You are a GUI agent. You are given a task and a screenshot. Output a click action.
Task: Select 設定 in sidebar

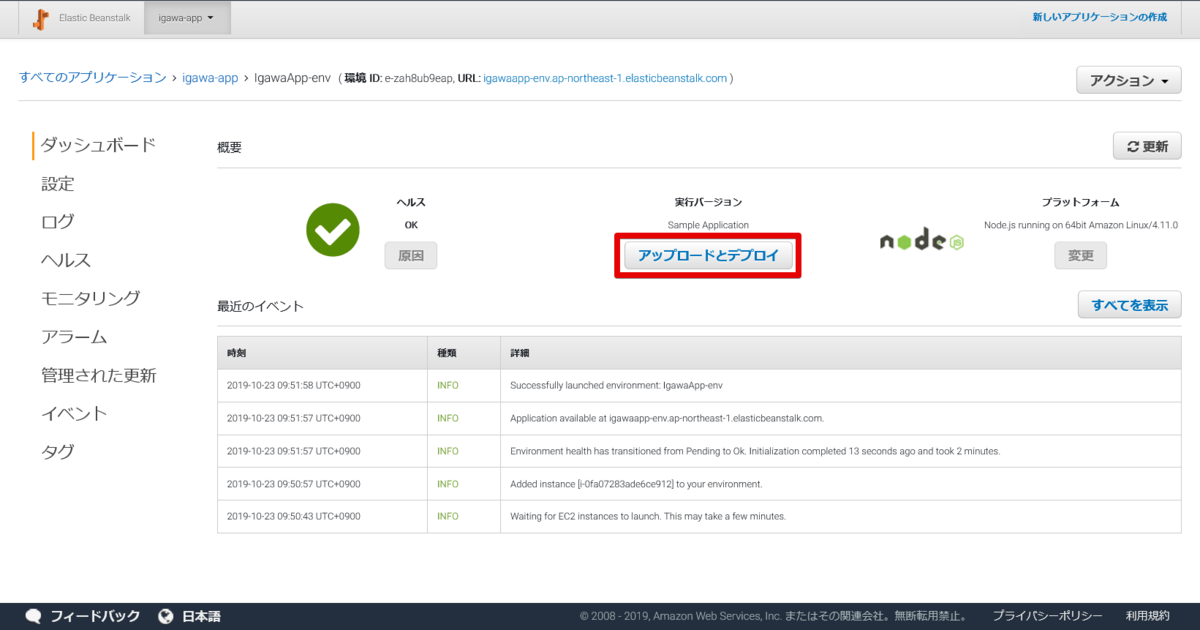(57, 184)
